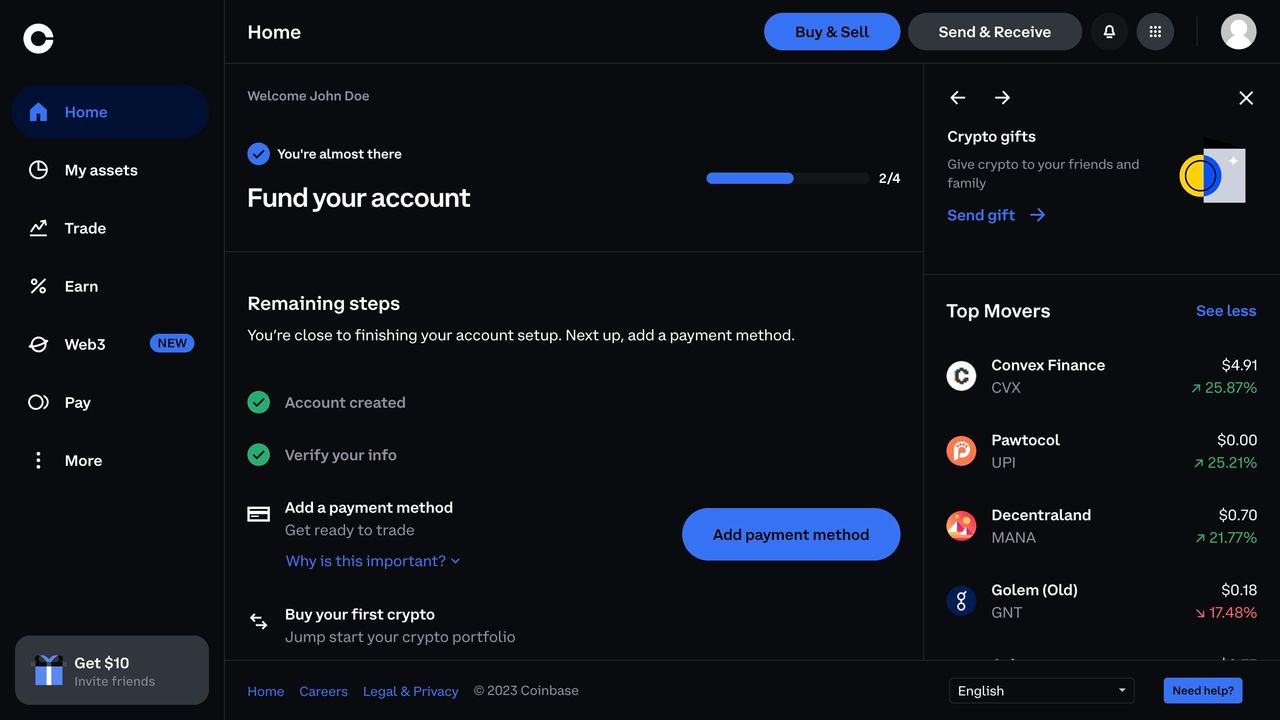This screenshot has width=1280, height=720.
Task: Open the notifications bell
Action: [1109, 32]
